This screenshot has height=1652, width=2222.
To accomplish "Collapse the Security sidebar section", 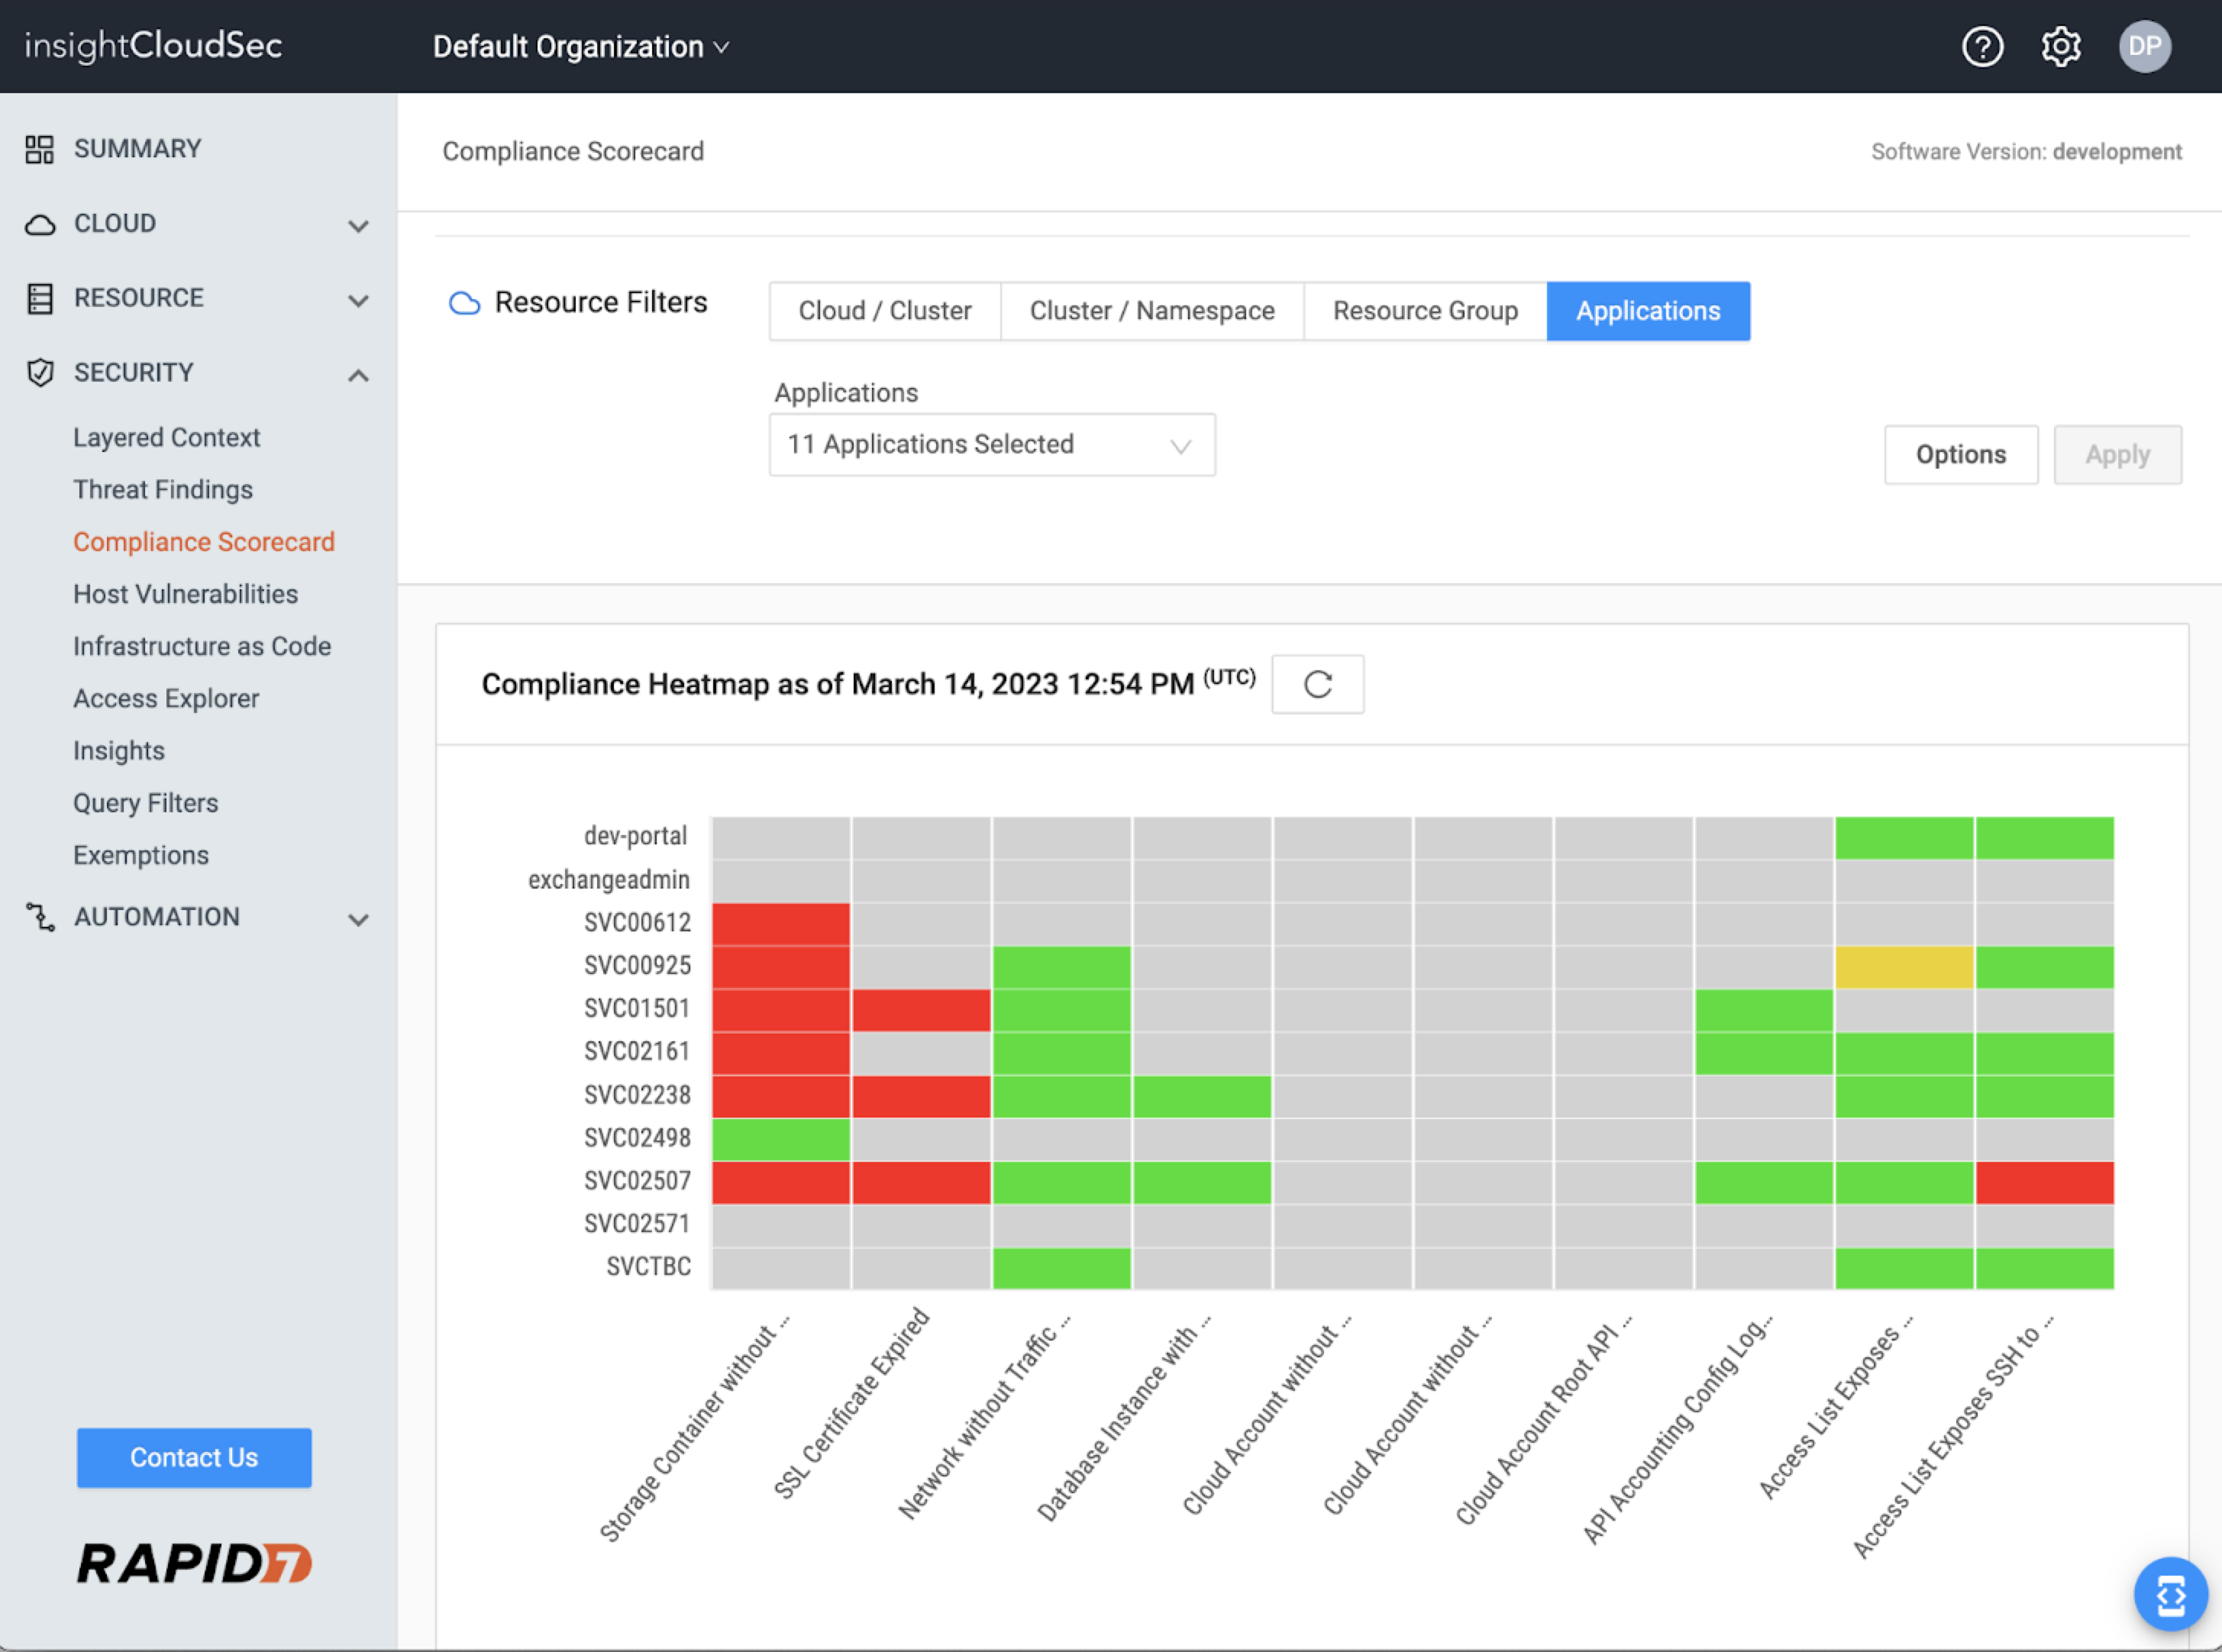I will [x=358, y=375].
